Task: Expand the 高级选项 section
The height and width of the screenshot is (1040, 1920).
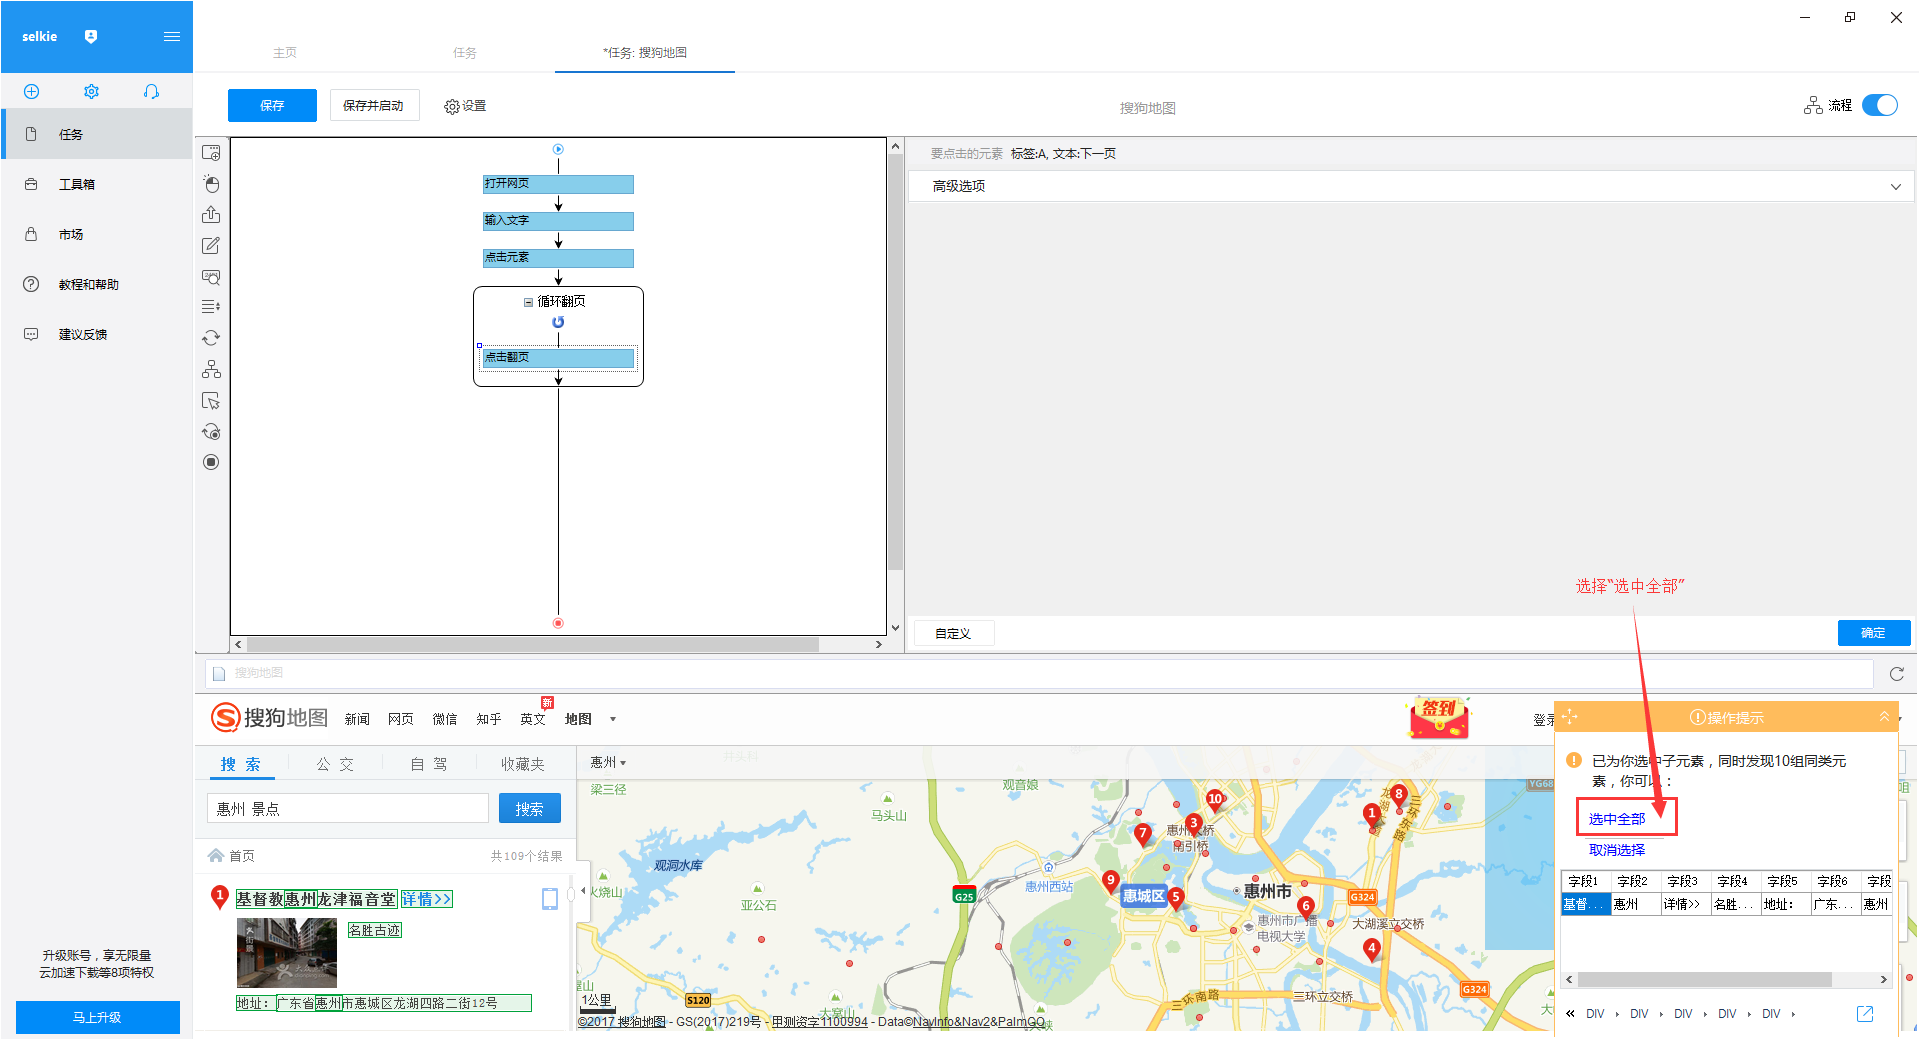Action: pyautogui.click(x=1410, y=186)
